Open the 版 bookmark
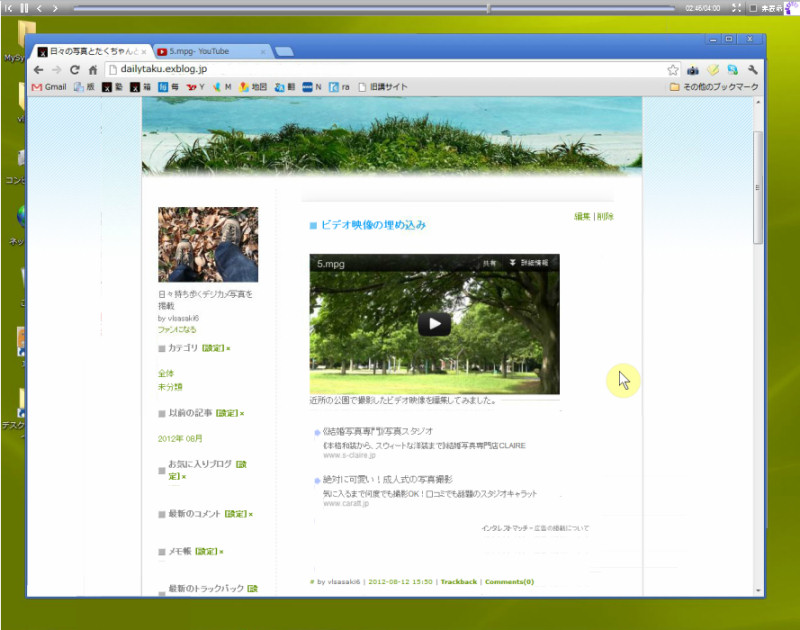This screenshot has width=800, height=630. point(84,87)
